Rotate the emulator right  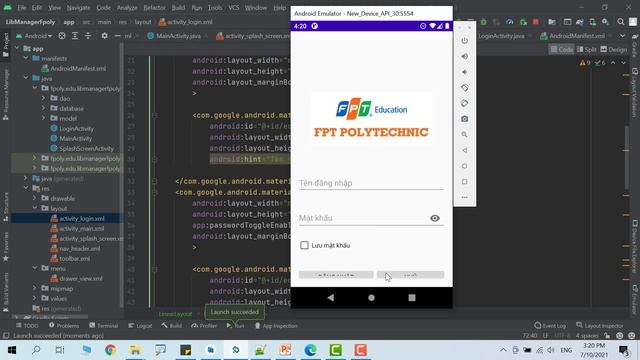coord(464,103)
